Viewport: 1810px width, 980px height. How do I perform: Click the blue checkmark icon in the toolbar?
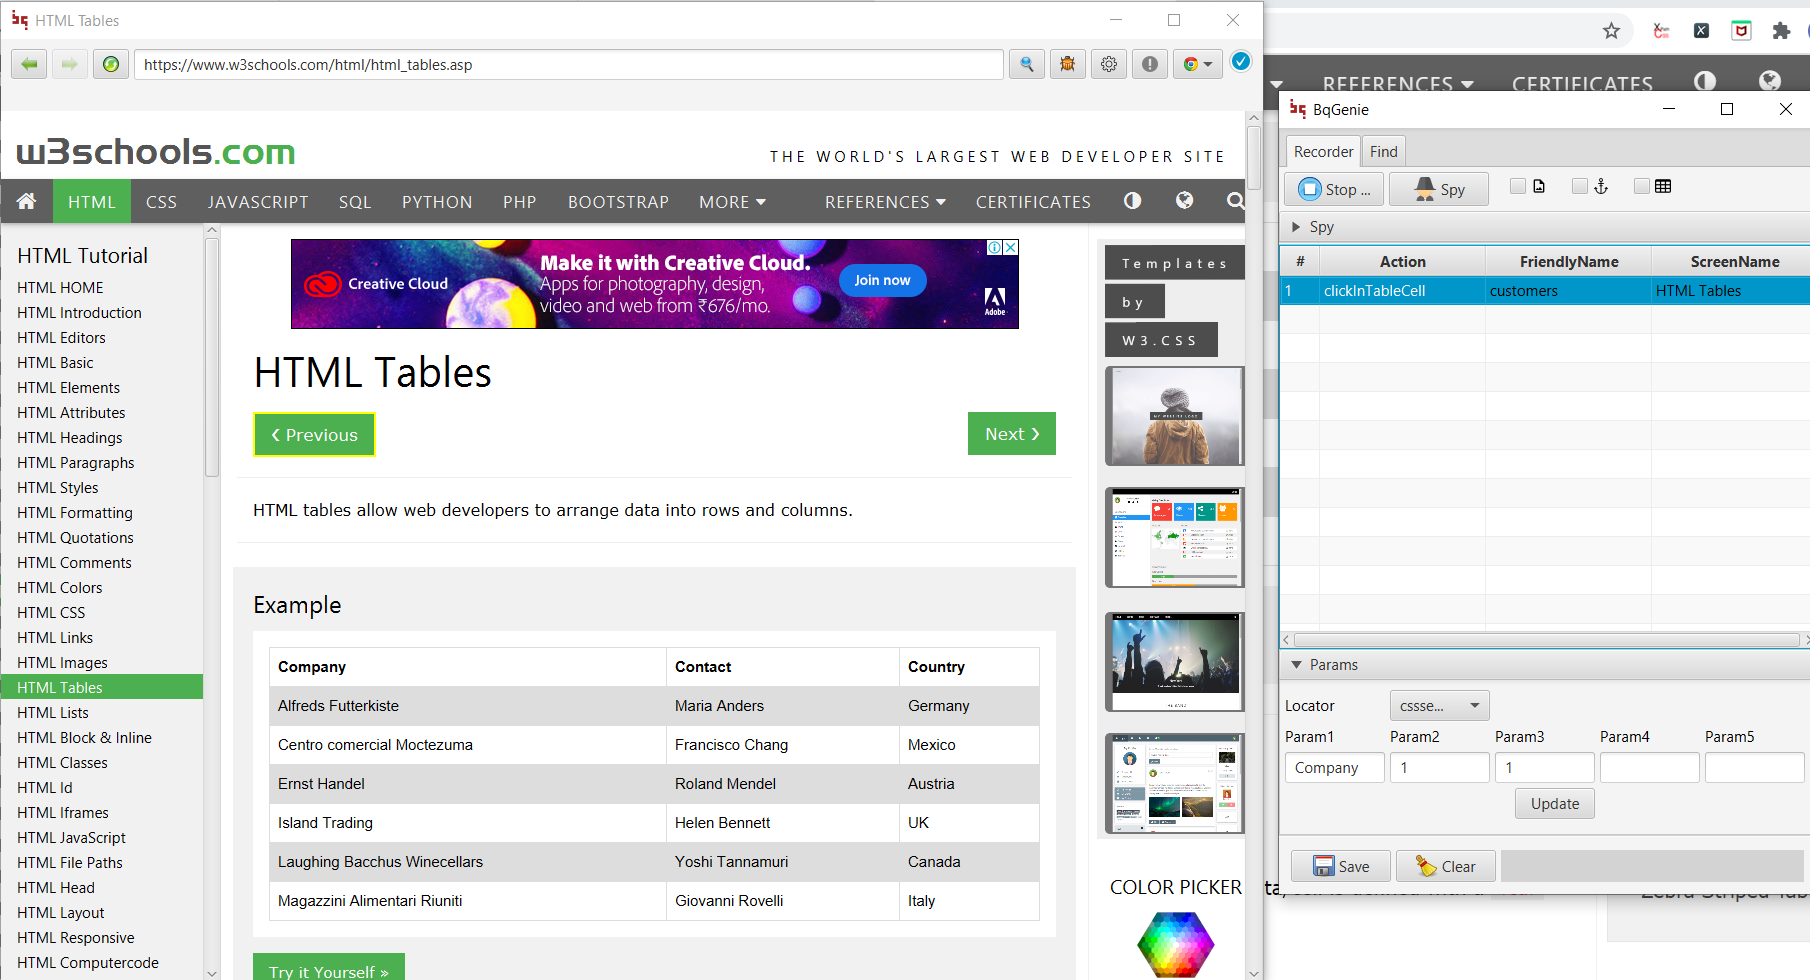tap(1241, 62)
